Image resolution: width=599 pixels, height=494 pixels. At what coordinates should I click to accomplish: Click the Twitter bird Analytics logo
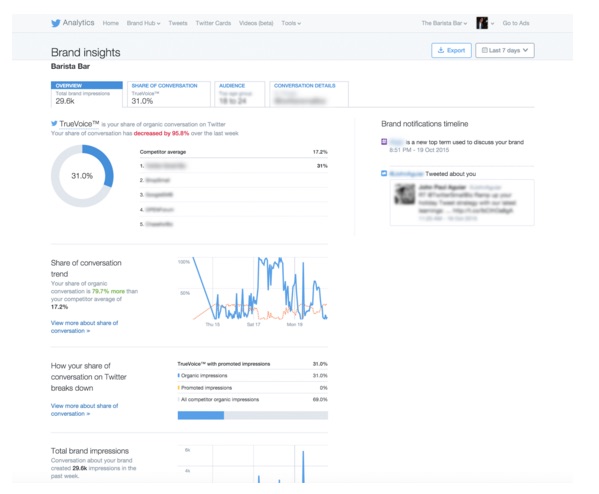point(73,23)
